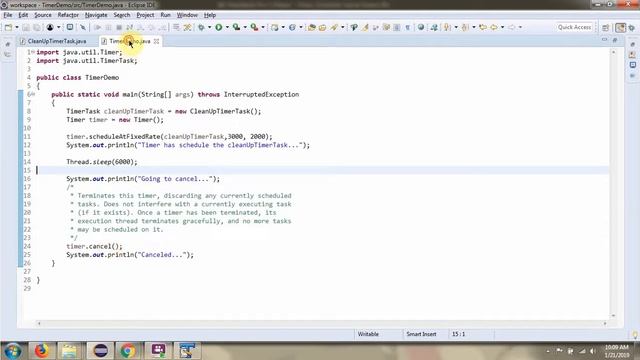The image size is (640, 360).
Task: Open the Windows Start button
Action: (x=13, y=351)
